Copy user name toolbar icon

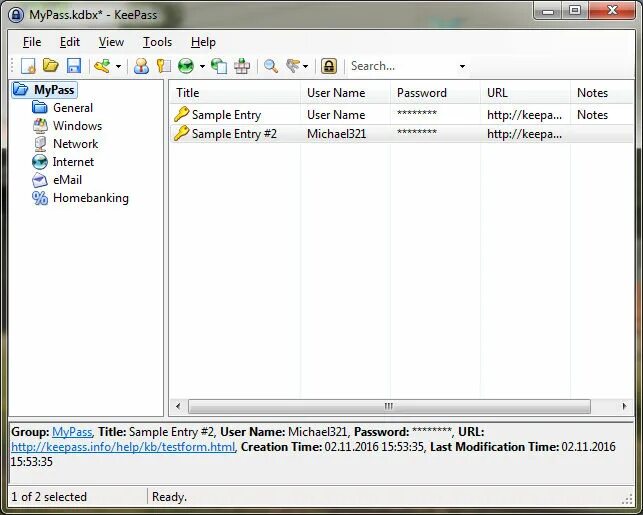(x=141, y=66)
